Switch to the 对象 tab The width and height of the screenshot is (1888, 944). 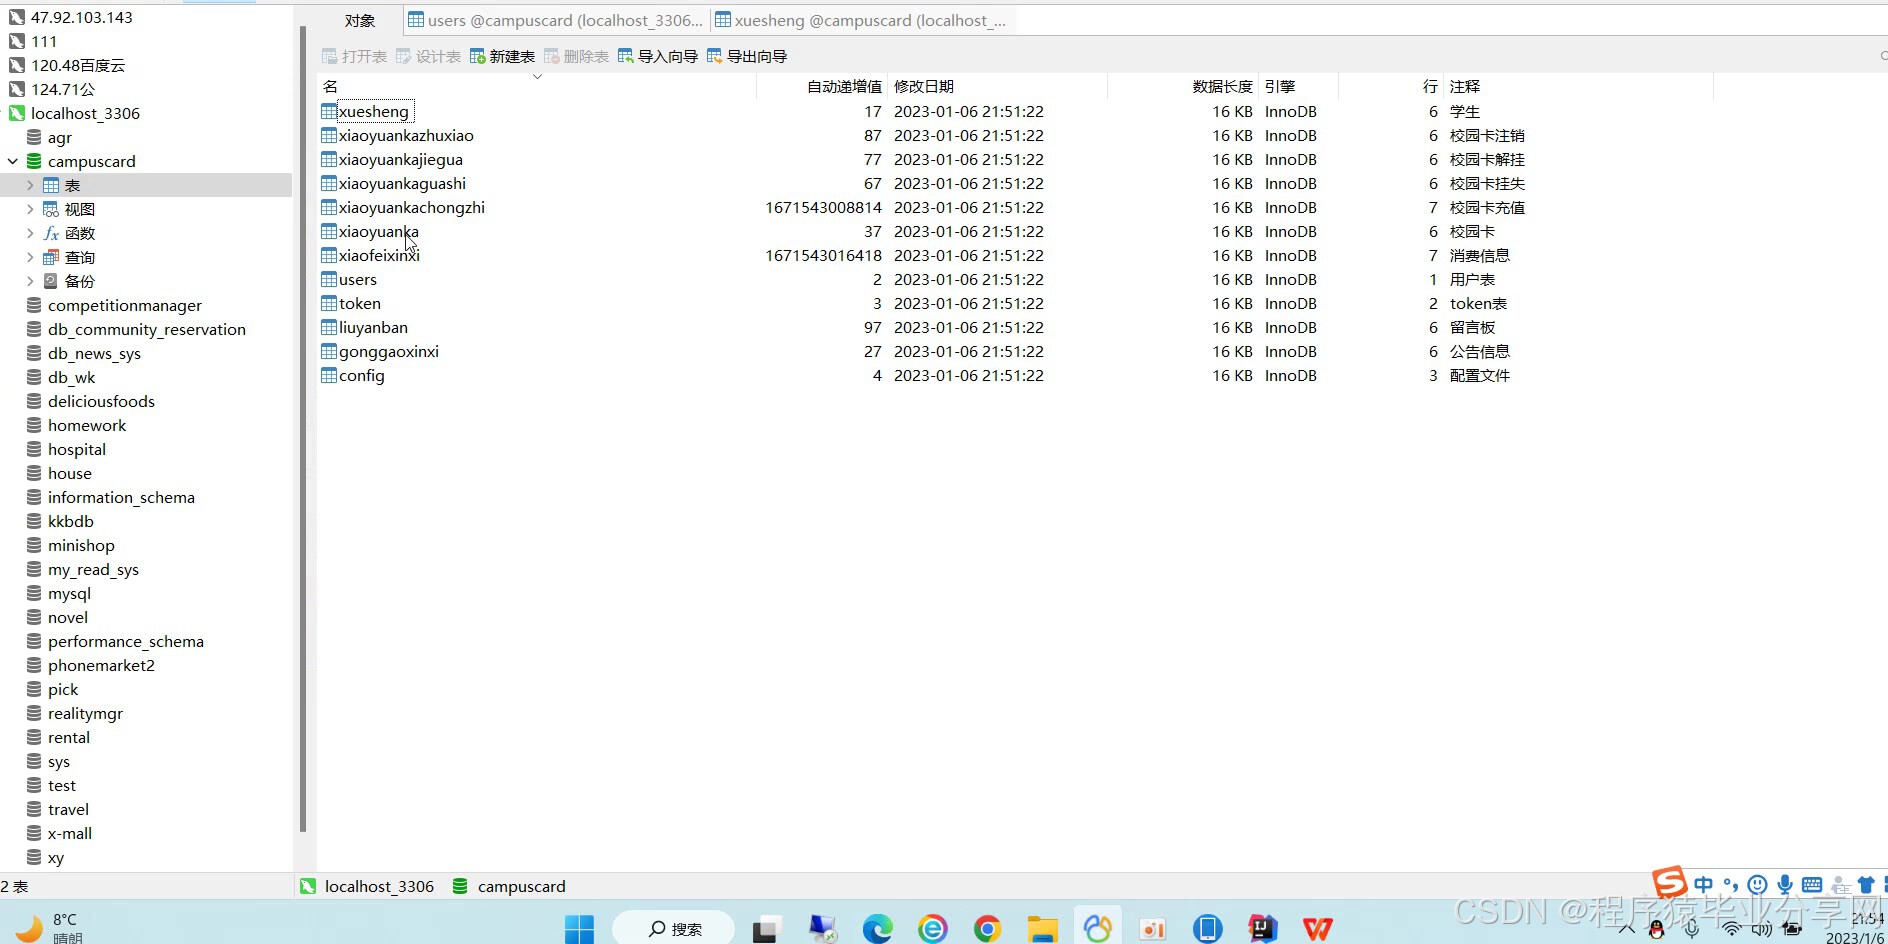tap(360, 20)
